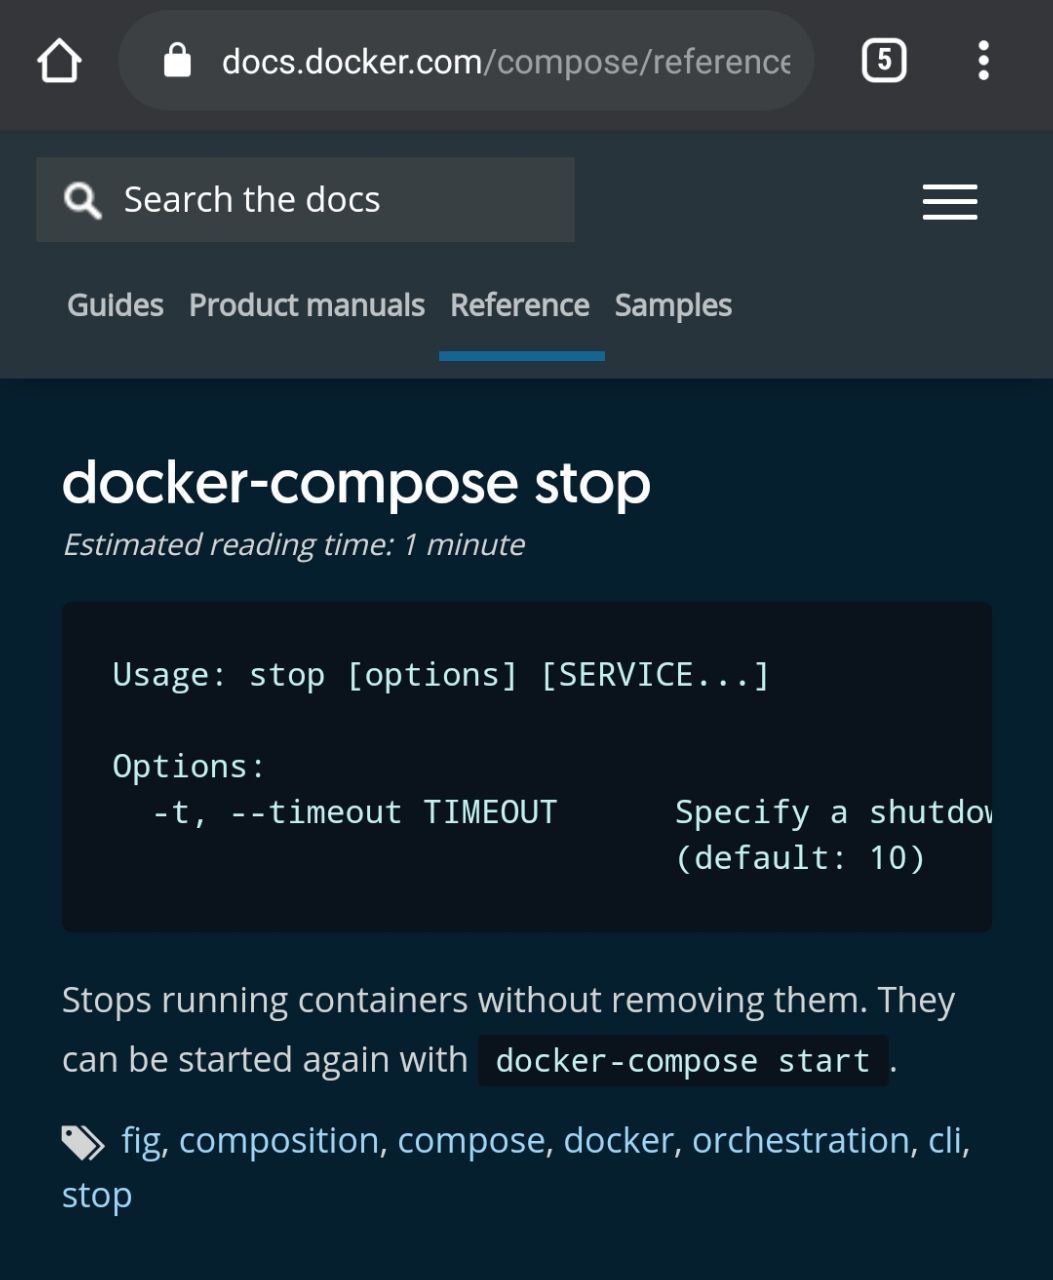Tap the docs.docker.com address bar
Image resolution: width=1053 pixels, height=1280 pixels.
point(466,61)
